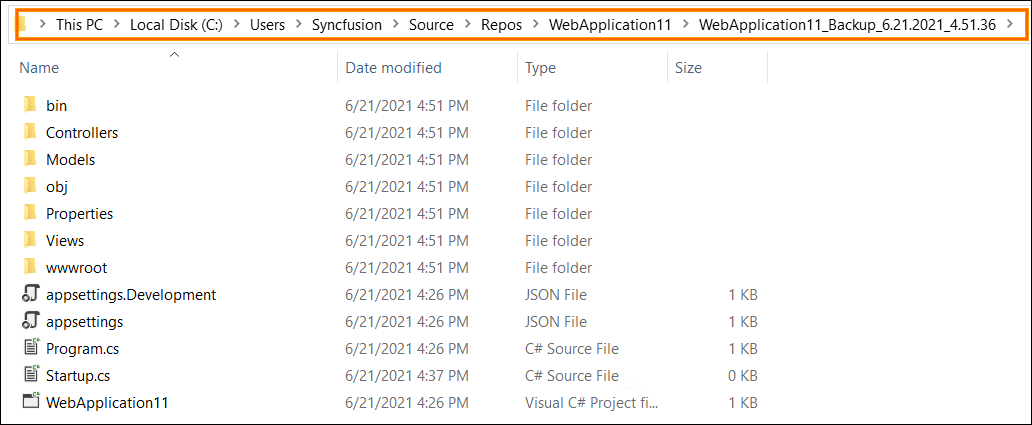Click the WebApplication11 project file icon
The image size is (1032, 425).
(31, 401)
